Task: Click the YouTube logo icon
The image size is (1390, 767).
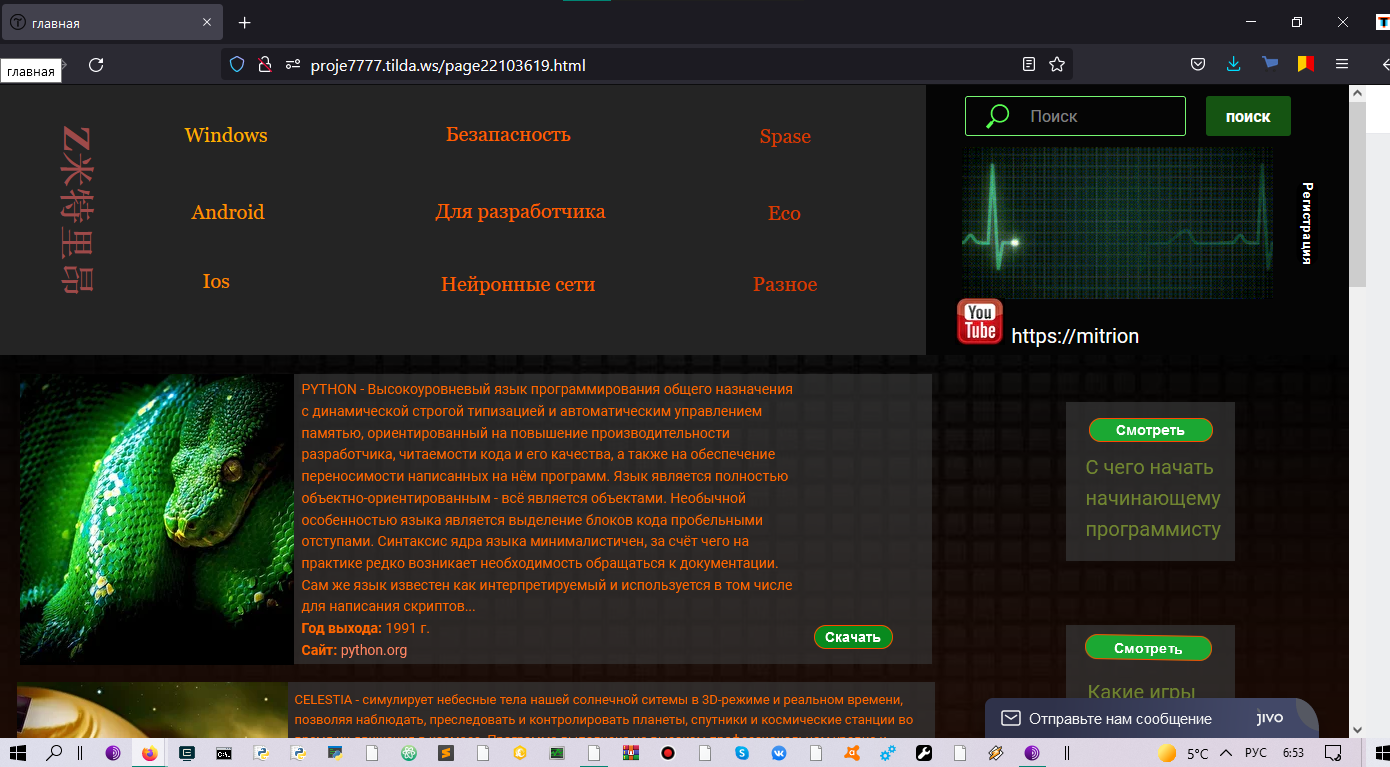Action: coord(980,321)
